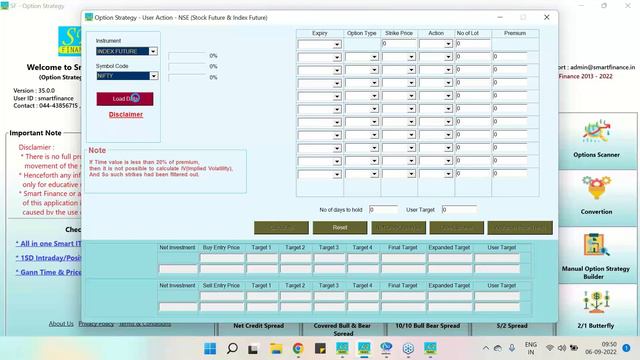Click the middle 0% progress bar
The image size is (640, 360).
point(187,66)
